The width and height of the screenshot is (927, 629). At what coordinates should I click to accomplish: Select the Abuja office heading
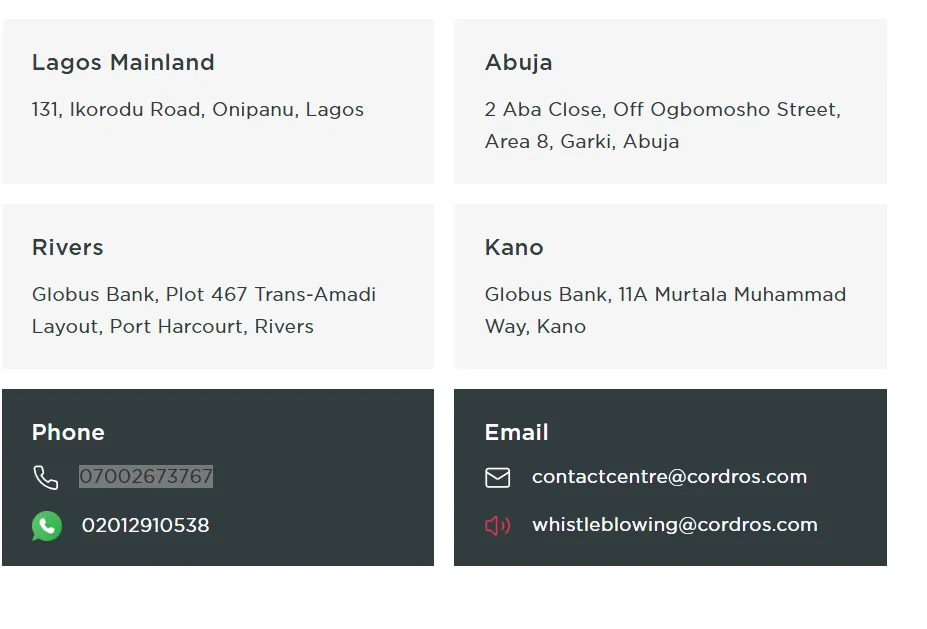coord(518,63)
